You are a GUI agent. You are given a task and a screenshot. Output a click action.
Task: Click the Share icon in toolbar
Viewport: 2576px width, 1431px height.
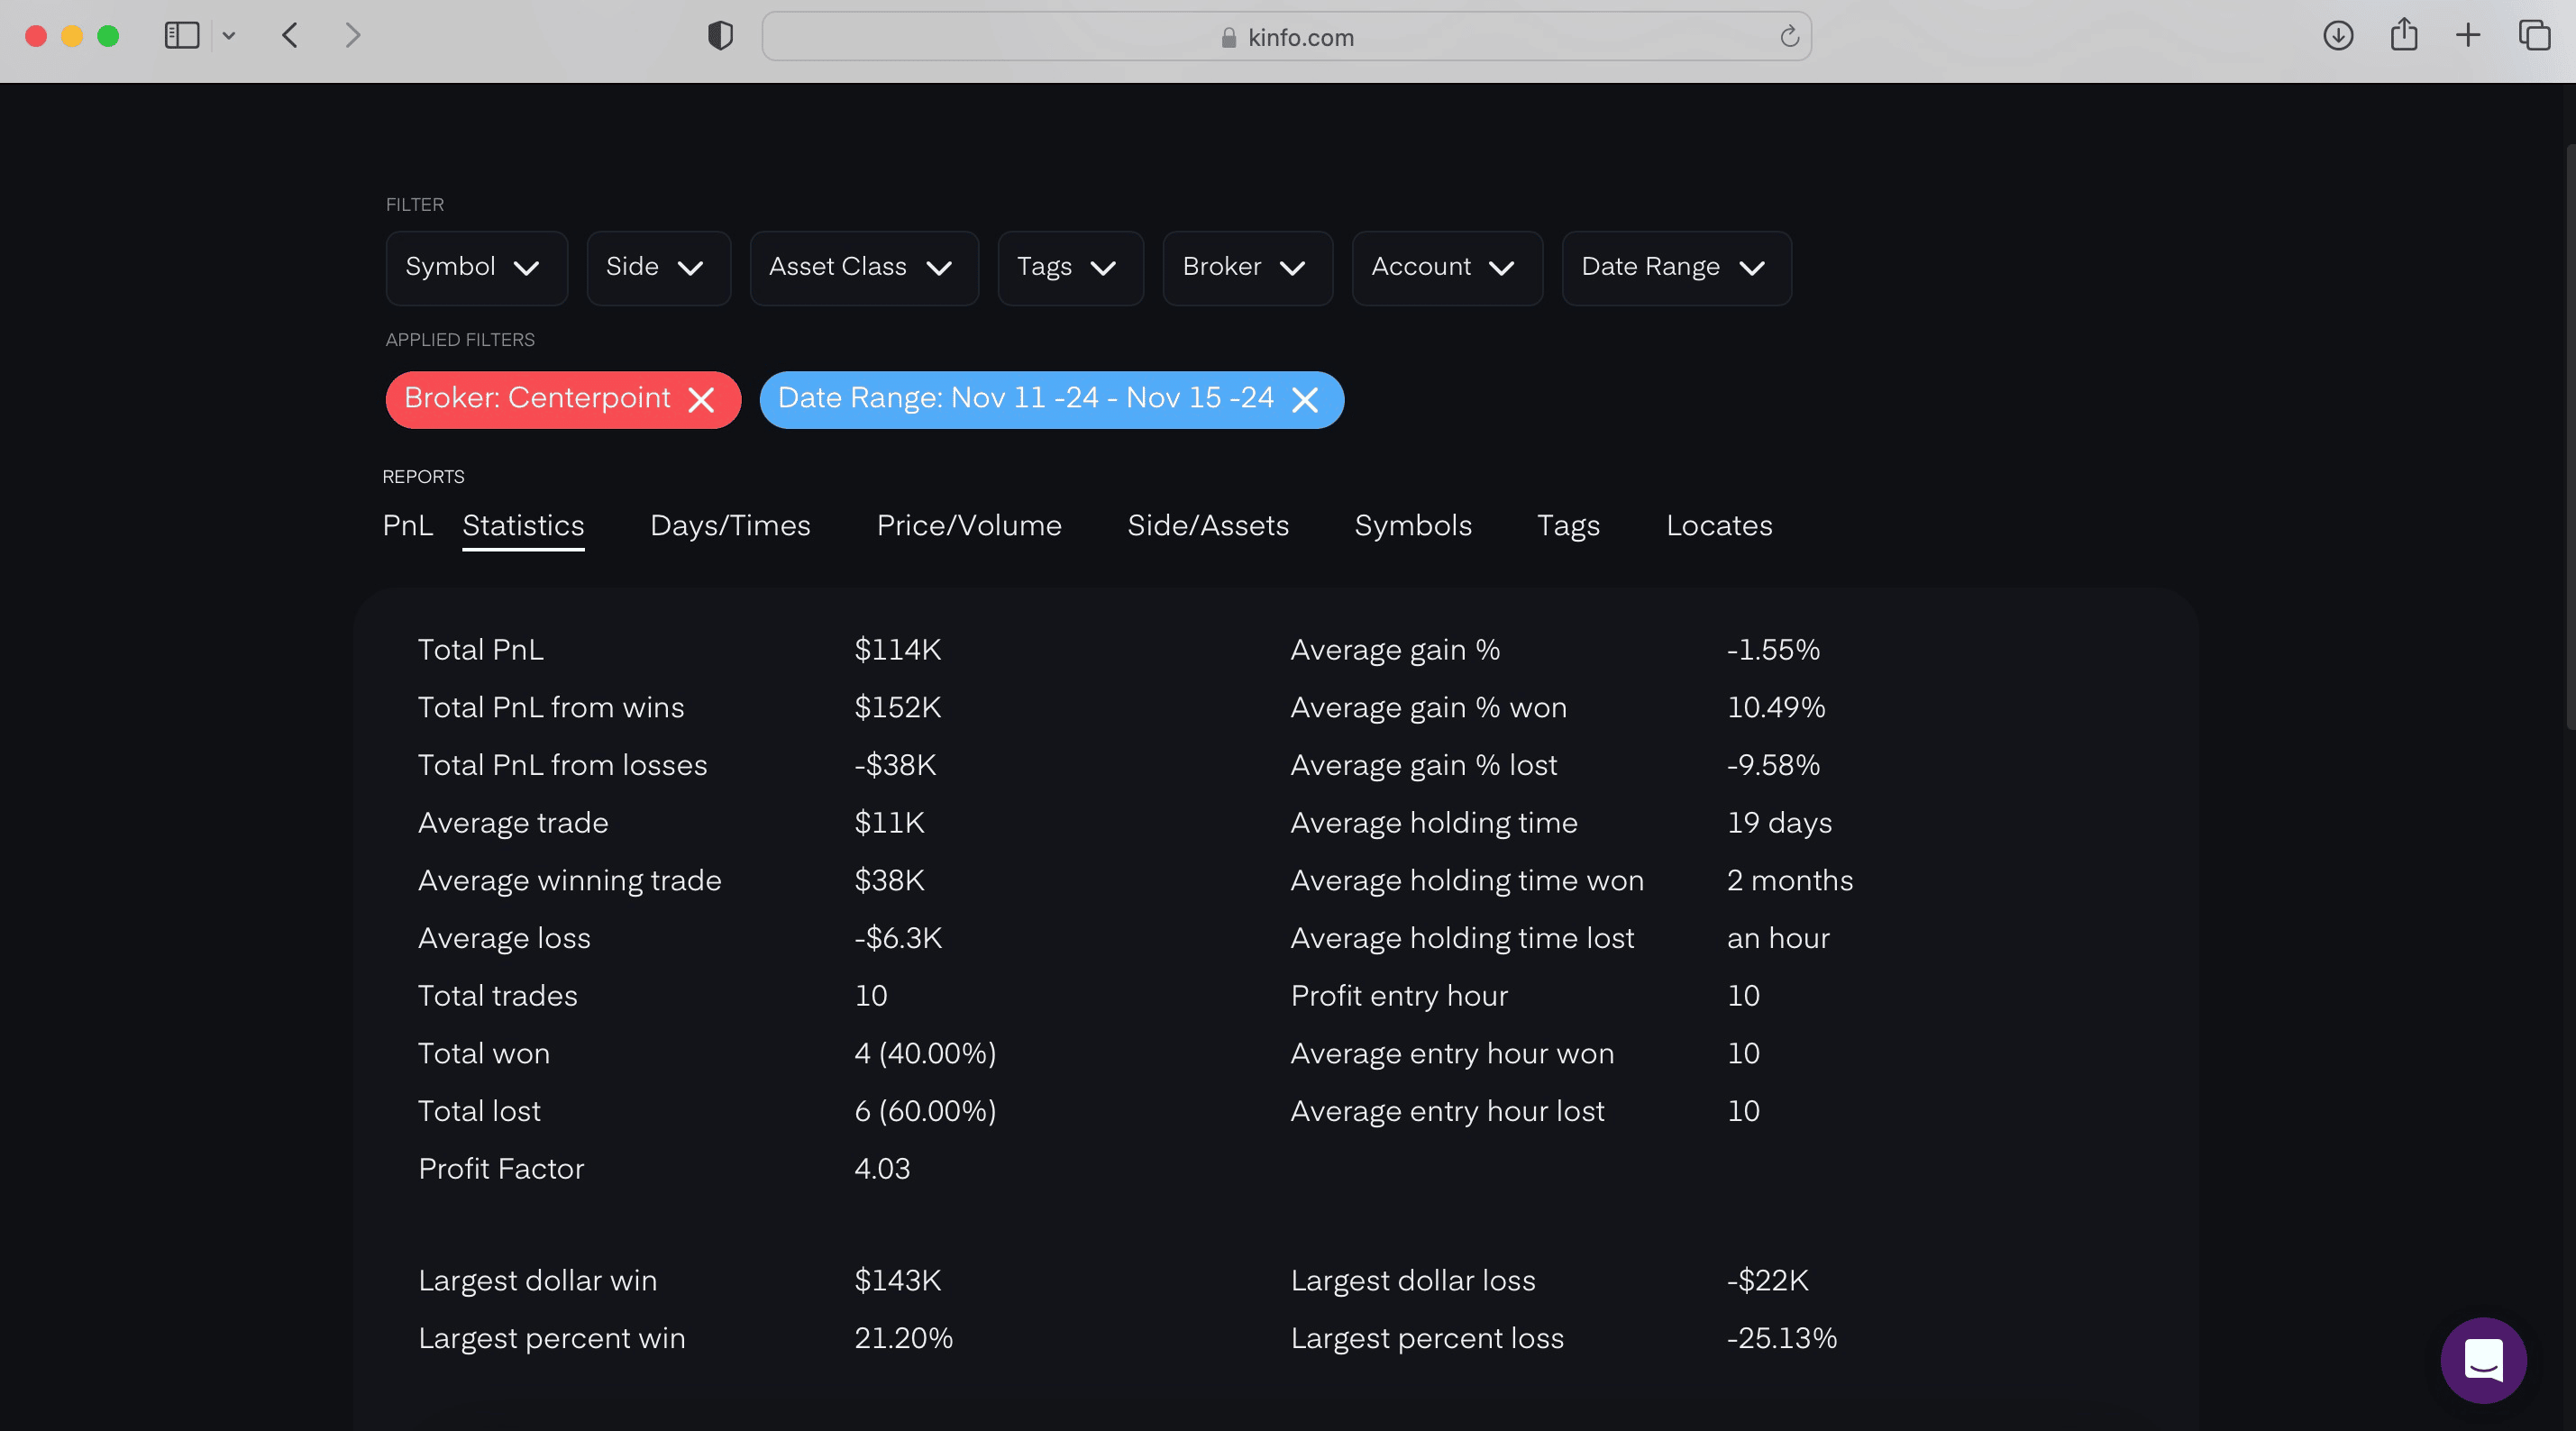coord(2404,36)
